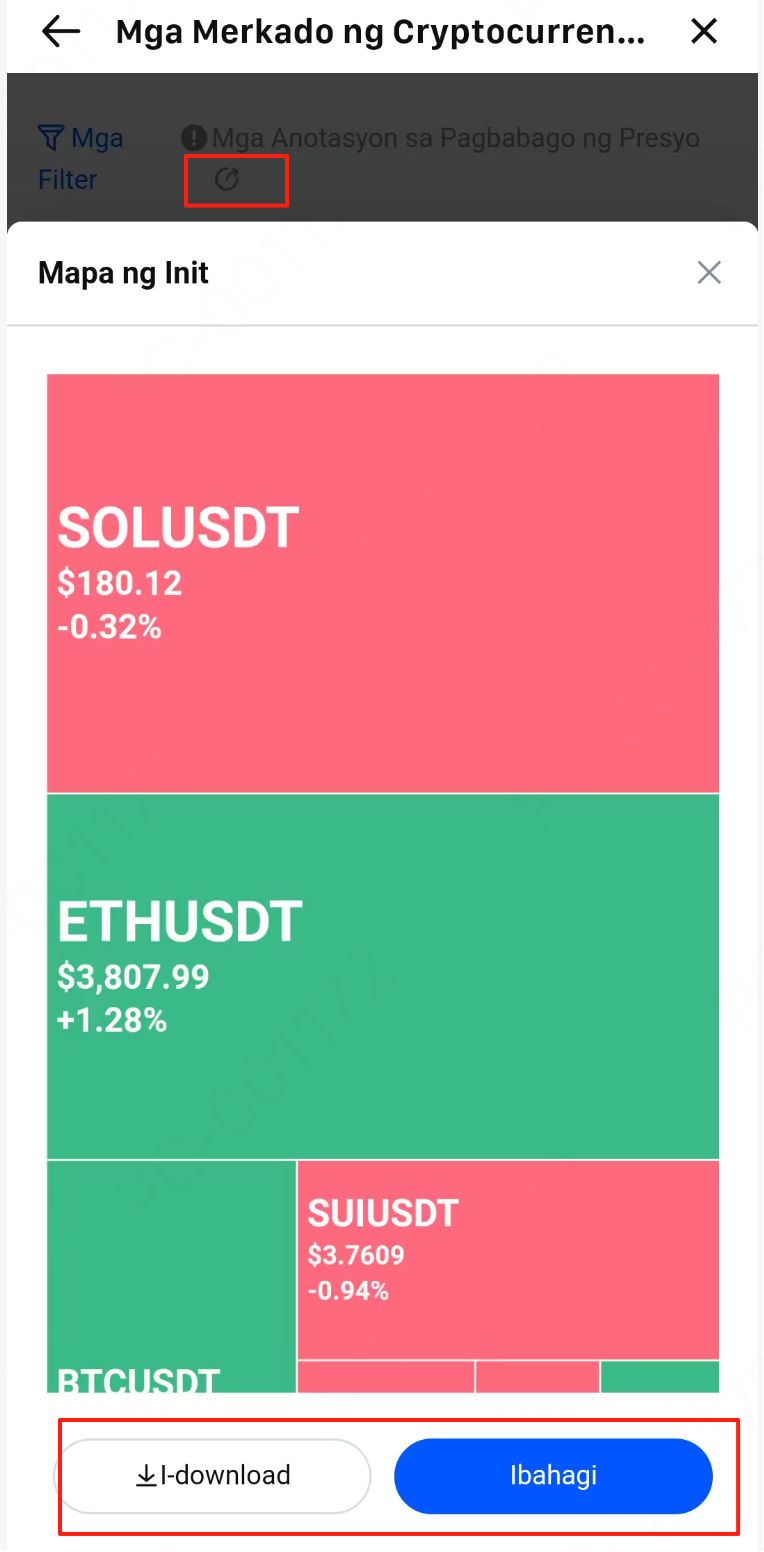Tap Mga Anotasyon sa Pagbabago ng Presyo text
Viewport: 764px width, 1552px height.
pos(455,137)
